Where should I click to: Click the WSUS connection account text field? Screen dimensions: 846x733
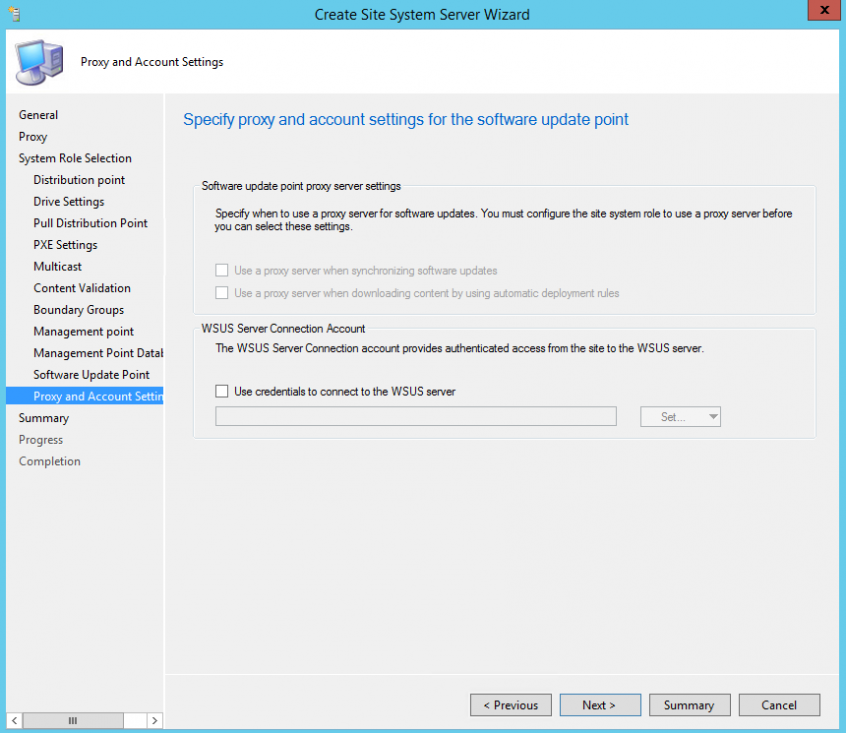click(x=415, y=416)
